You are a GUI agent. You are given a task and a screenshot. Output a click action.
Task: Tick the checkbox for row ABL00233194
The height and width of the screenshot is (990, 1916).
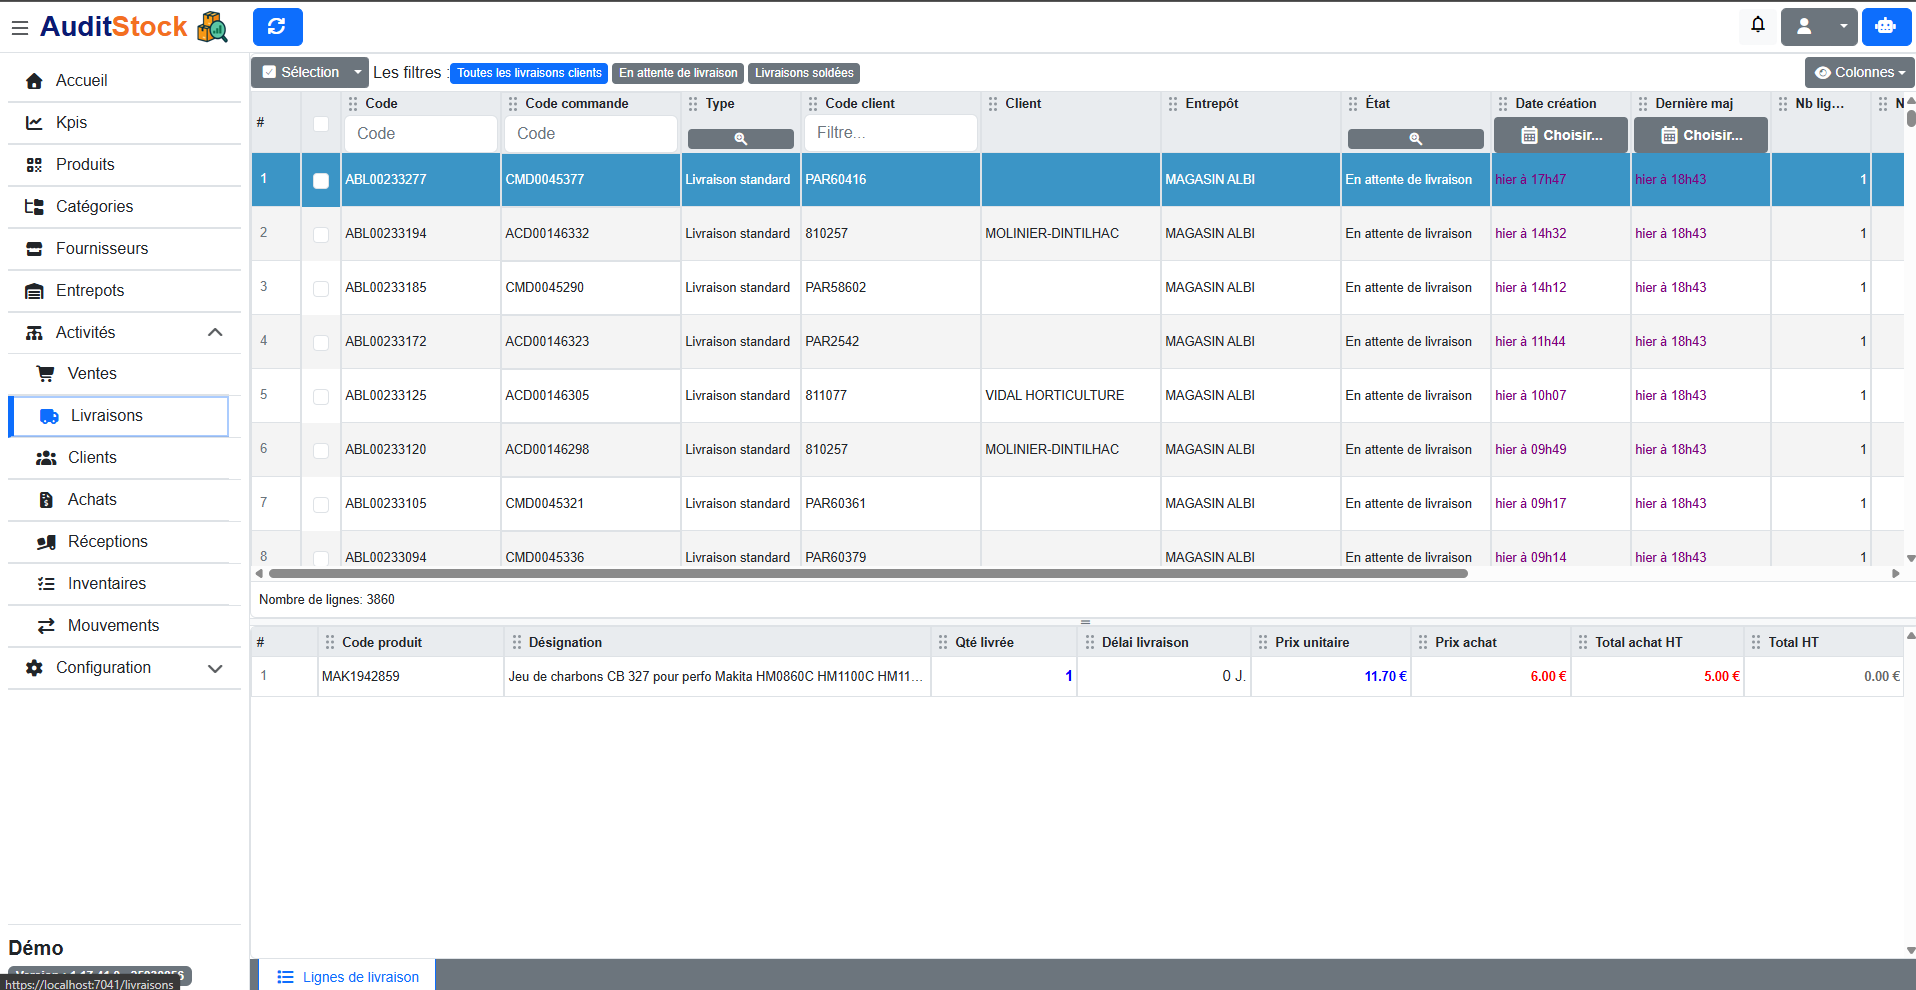pos(321,234)
